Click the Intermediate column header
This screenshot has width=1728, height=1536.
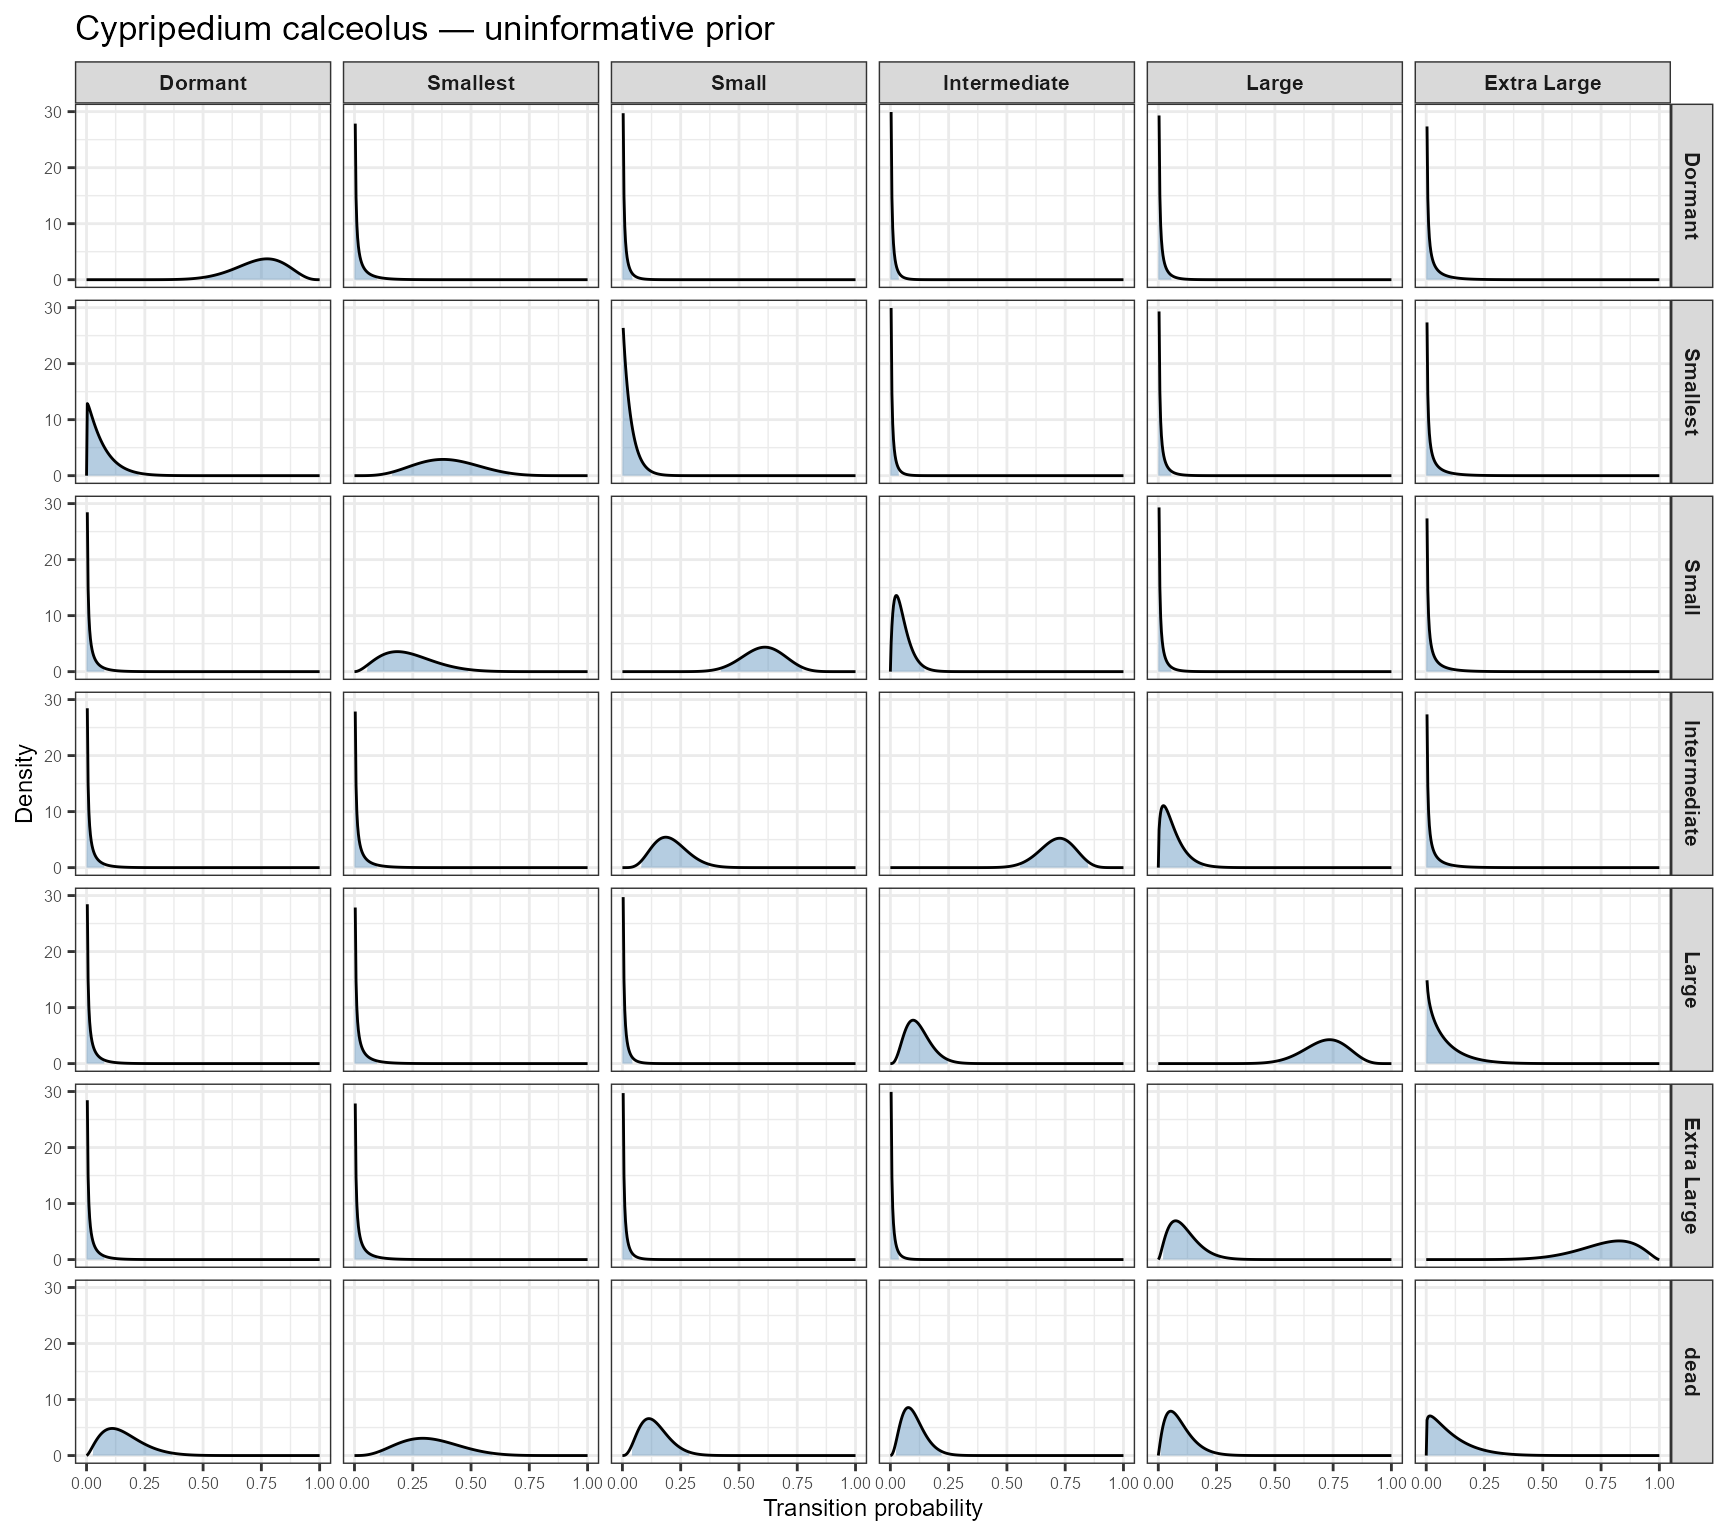tap(1006, 83)
